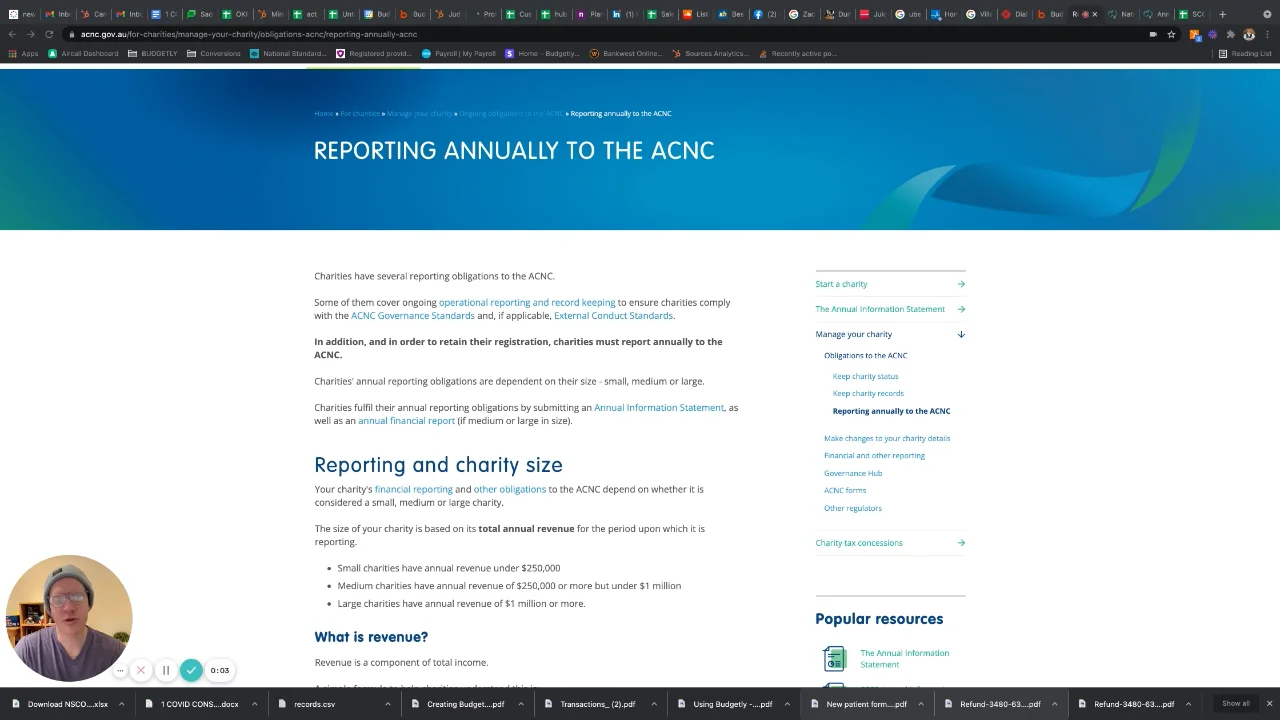1280x720 pixels.
Task: Click the webcam recording bubble
Action: click(x=69, y=618)
